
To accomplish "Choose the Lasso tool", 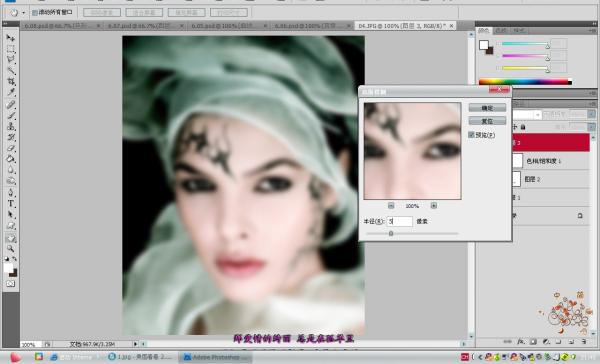I will coord(10,60).
